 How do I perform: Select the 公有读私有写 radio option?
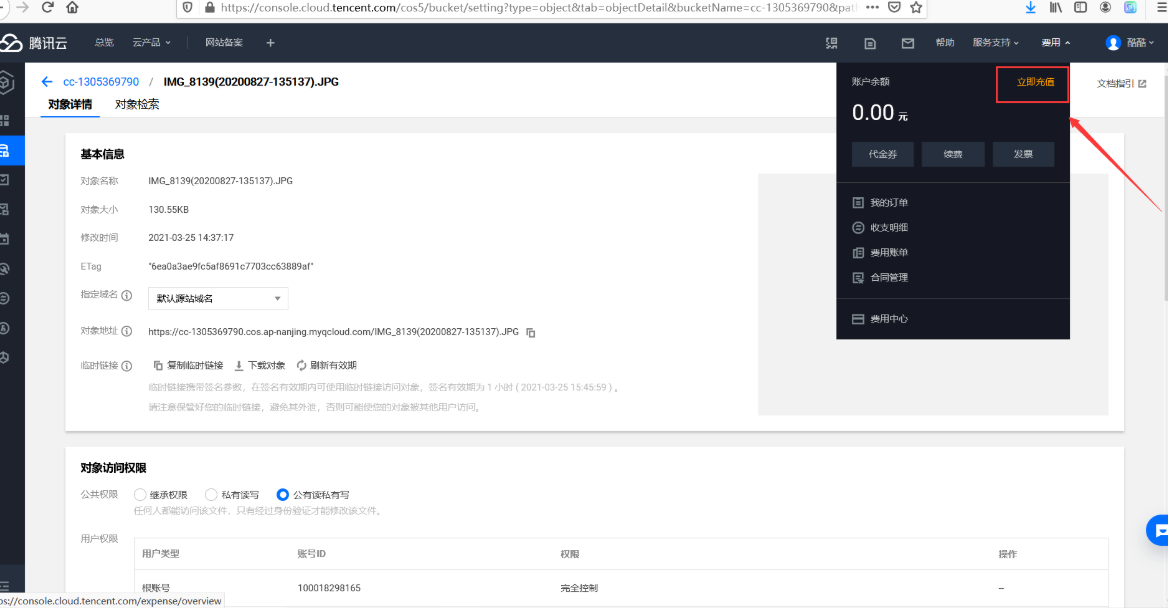coord(283,495)
